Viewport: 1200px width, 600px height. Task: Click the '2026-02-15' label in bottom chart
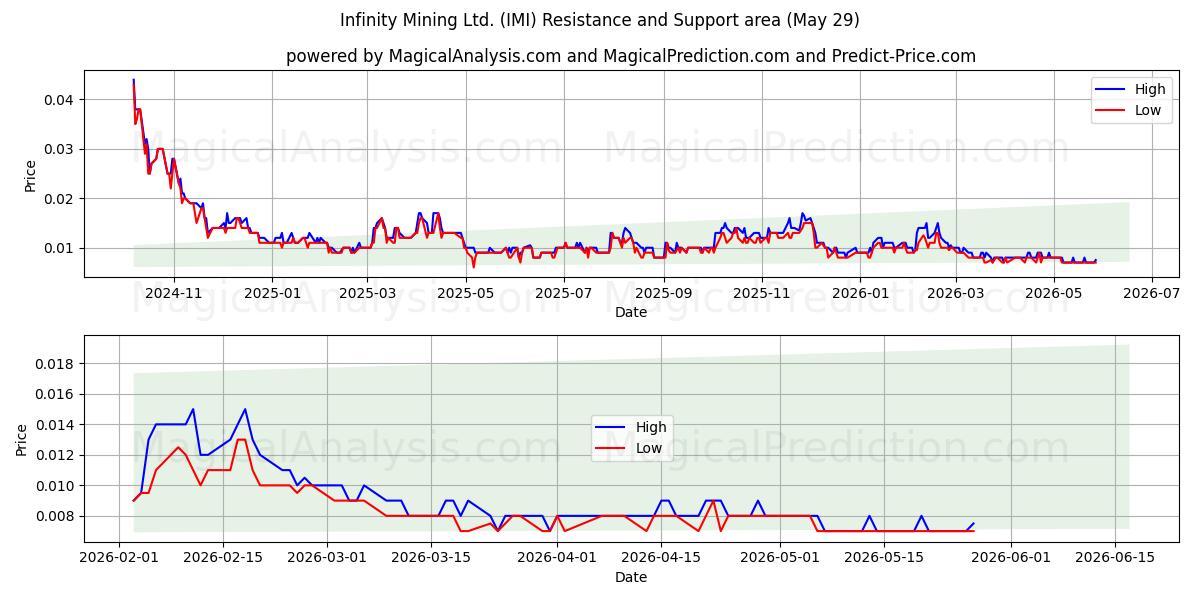pos(224,557)
